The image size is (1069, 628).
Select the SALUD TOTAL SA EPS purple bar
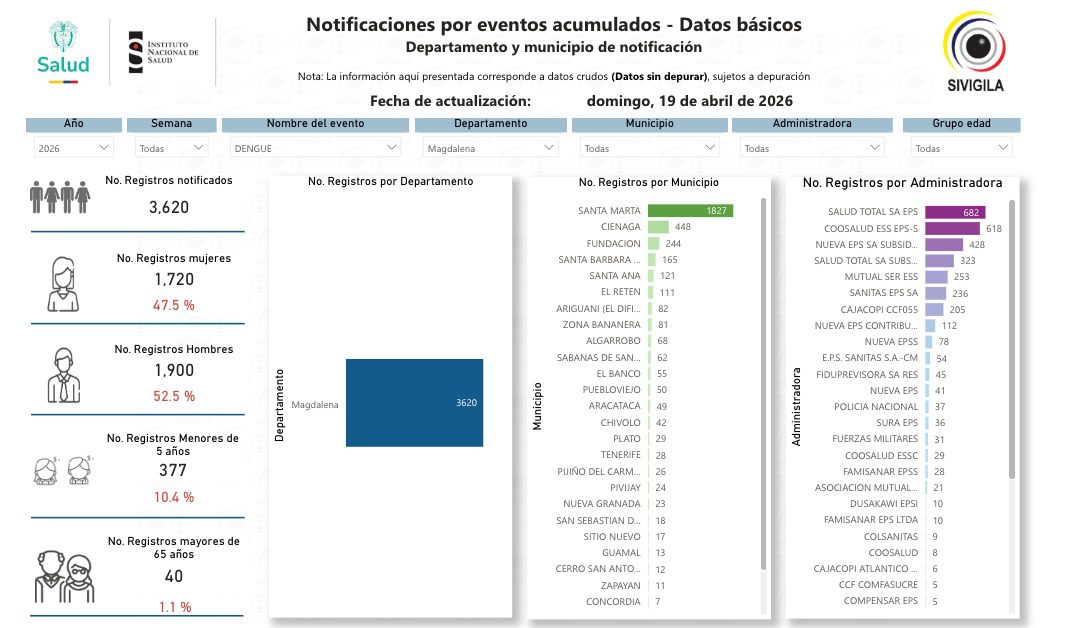click(x=955, y=212)
